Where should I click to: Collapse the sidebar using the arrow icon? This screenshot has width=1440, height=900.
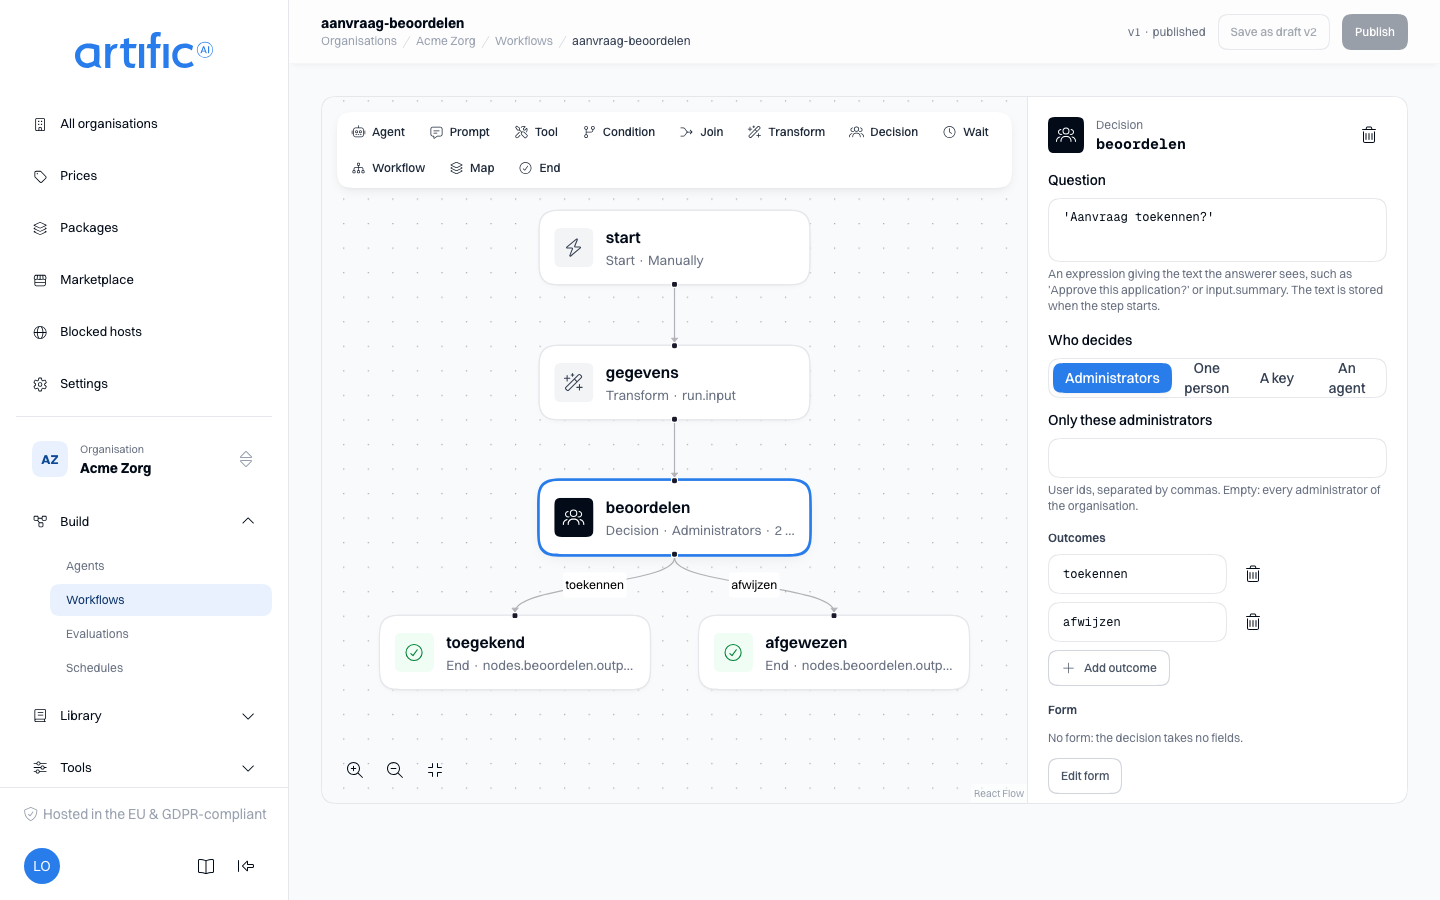pos(246,866)
